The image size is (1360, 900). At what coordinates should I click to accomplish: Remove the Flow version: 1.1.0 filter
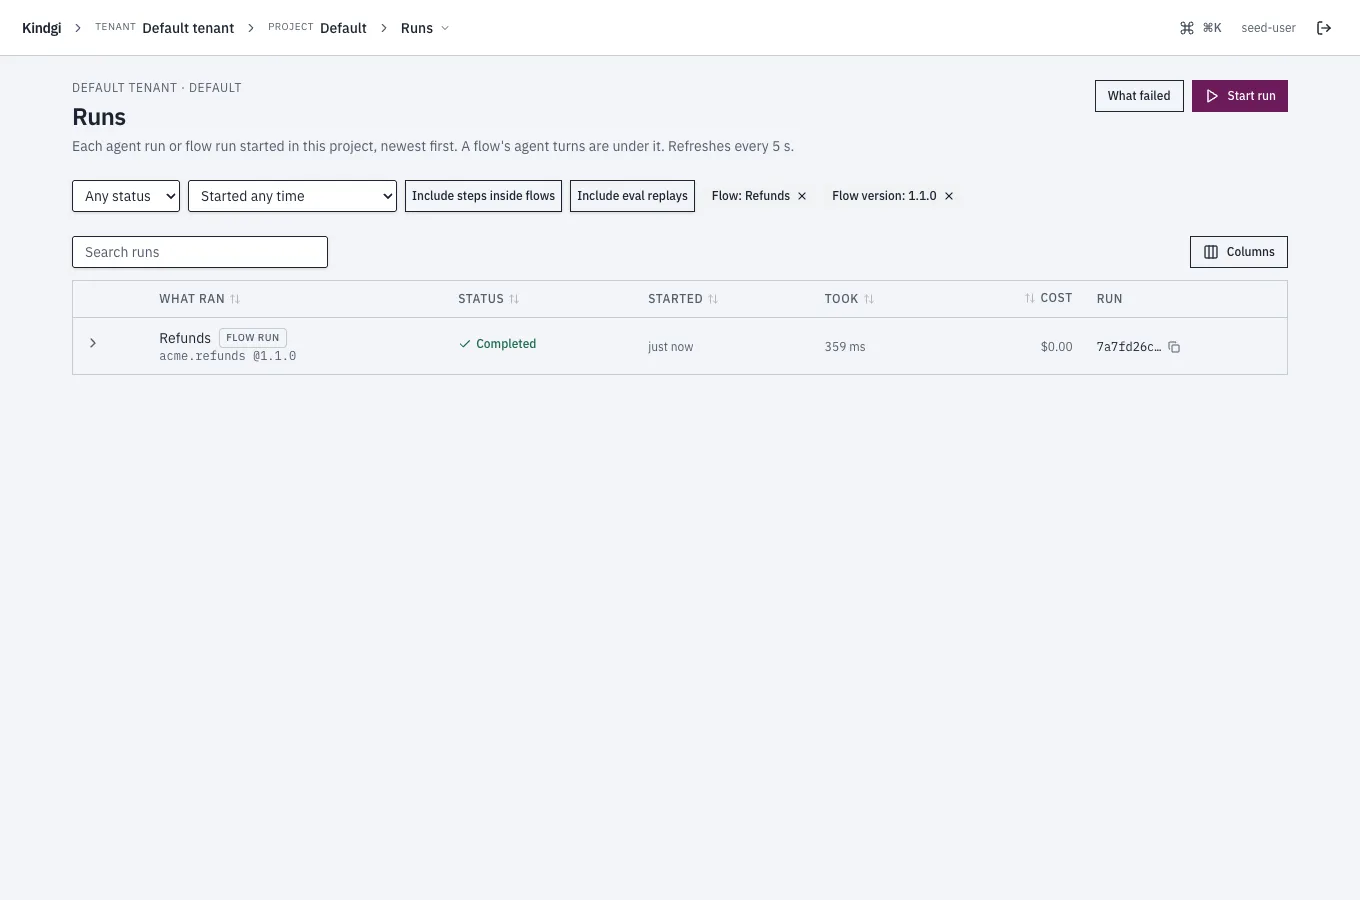(x=949, y=196)
